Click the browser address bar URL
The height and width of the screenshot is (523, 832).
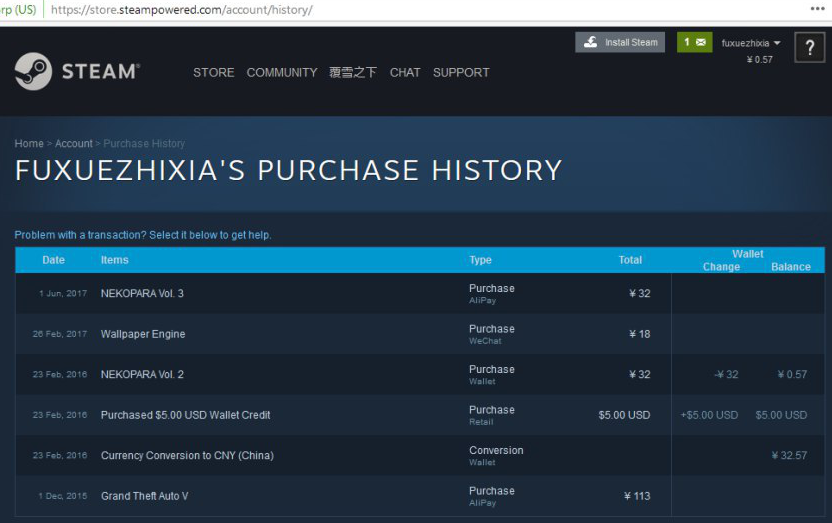pos(182,9)
